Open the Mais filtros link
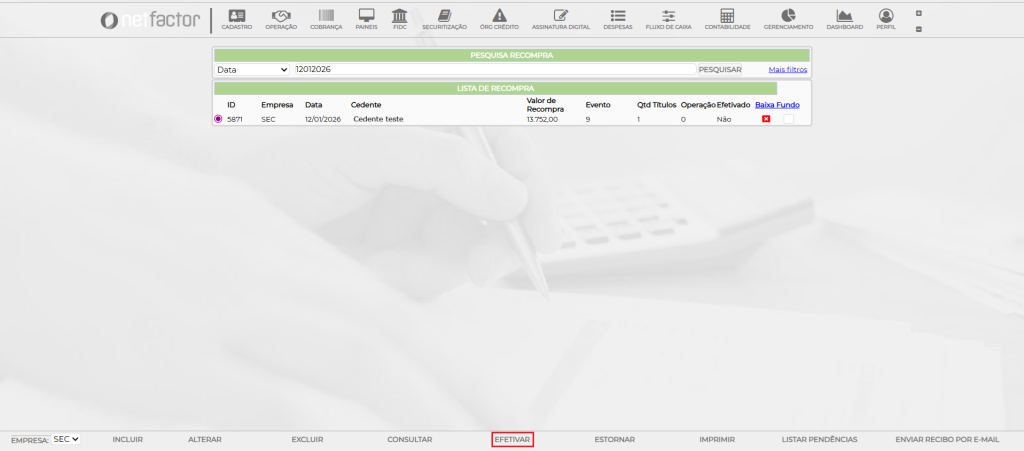1024x451 pixels. (787, 70)
